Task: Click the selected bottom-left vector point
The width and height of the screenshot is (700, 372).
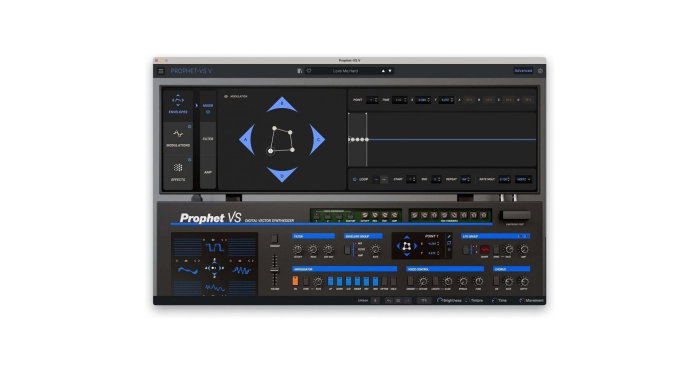Action: (x=270, y=151)
